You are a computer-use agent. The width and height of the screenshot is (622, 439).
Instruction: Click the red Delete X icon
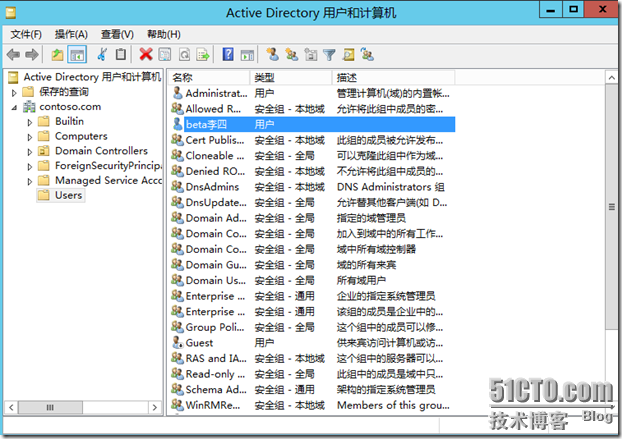pos(146,54)
